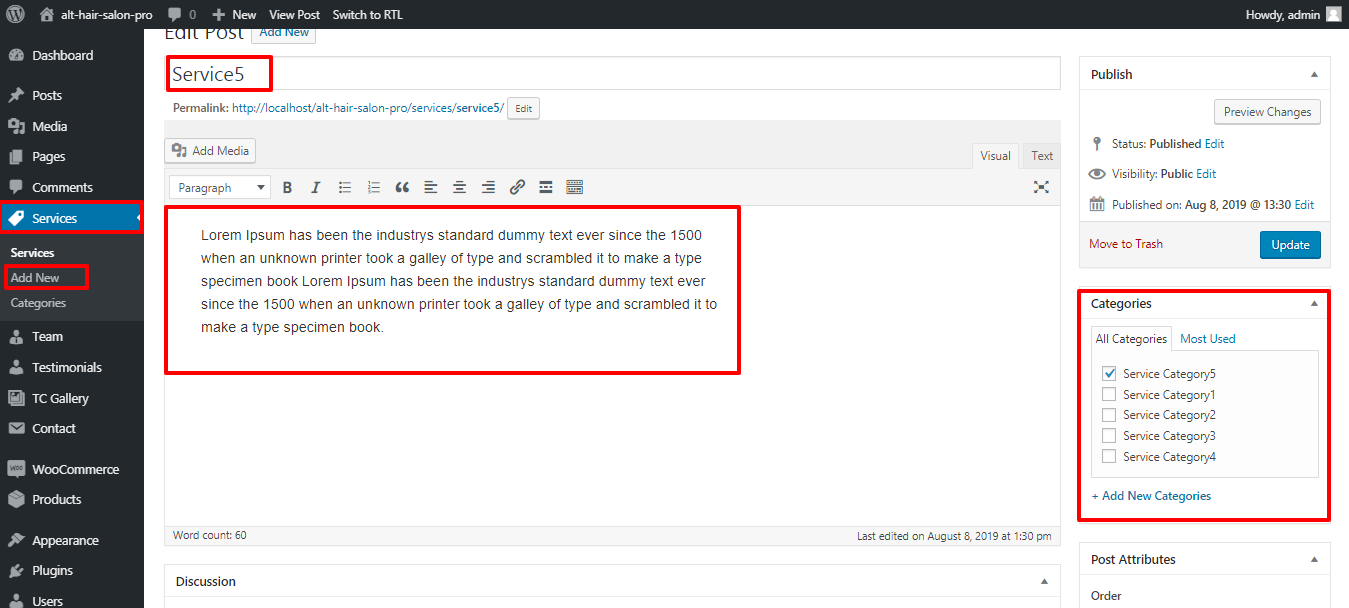Collapse the Categories panel
Image resolution: width=1349 pixels, height=608 pixels.
click(1314, 303)
